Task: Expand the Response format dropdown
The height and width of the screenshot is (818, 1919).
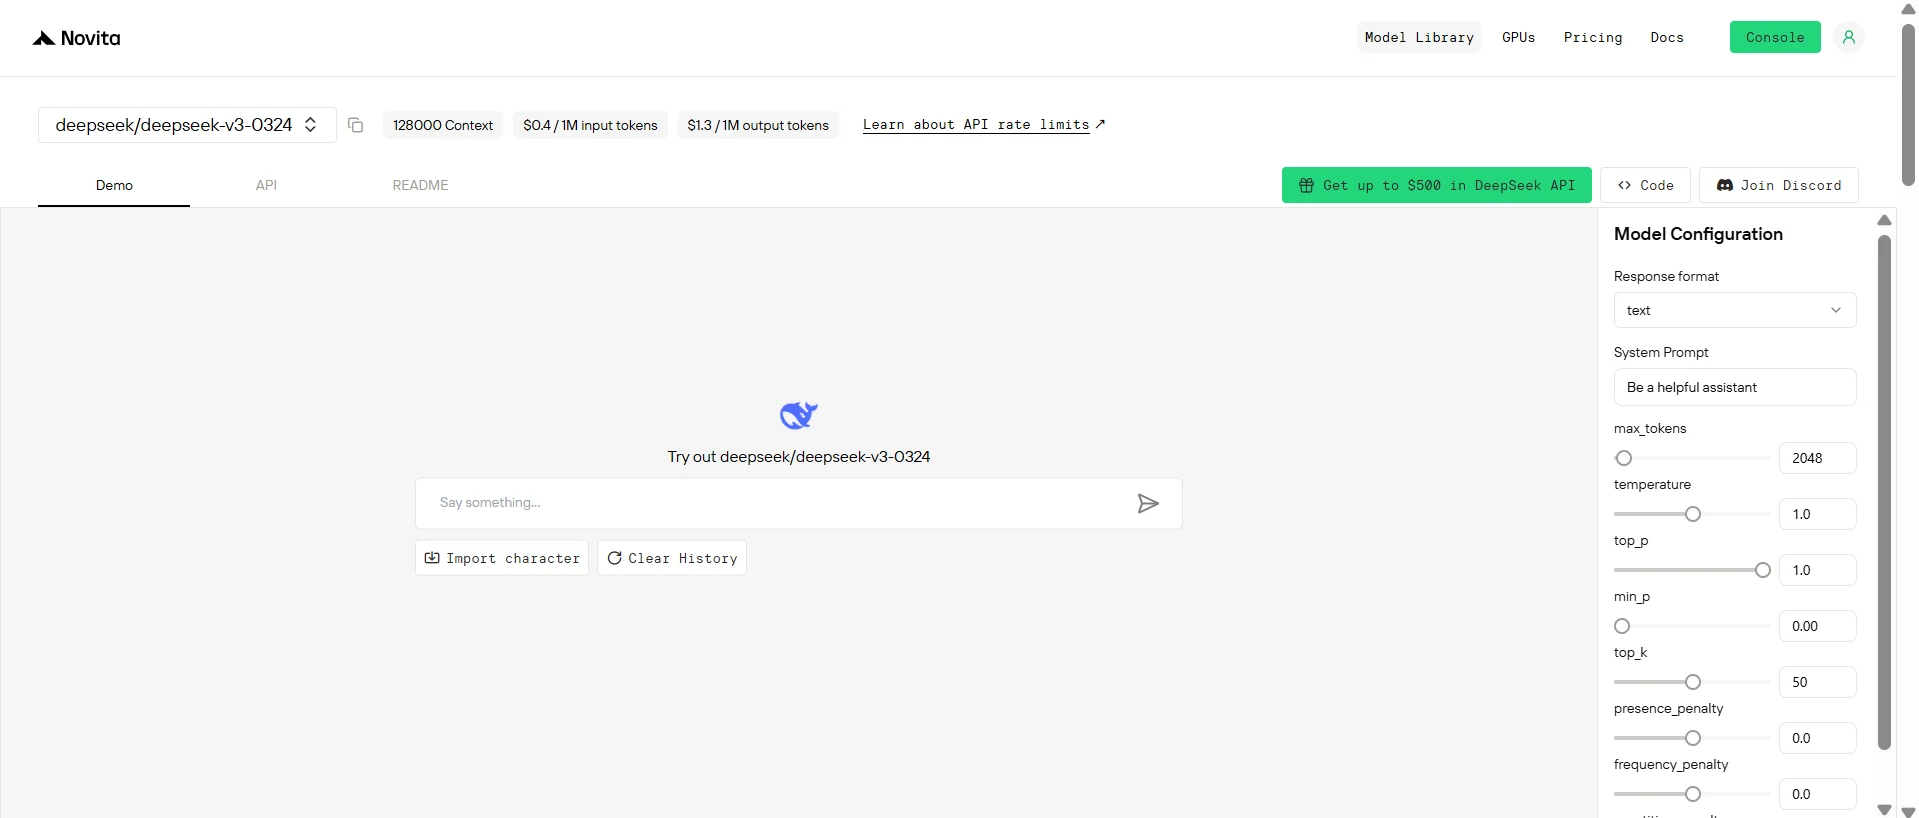Action: click(x=1735, y=310)
